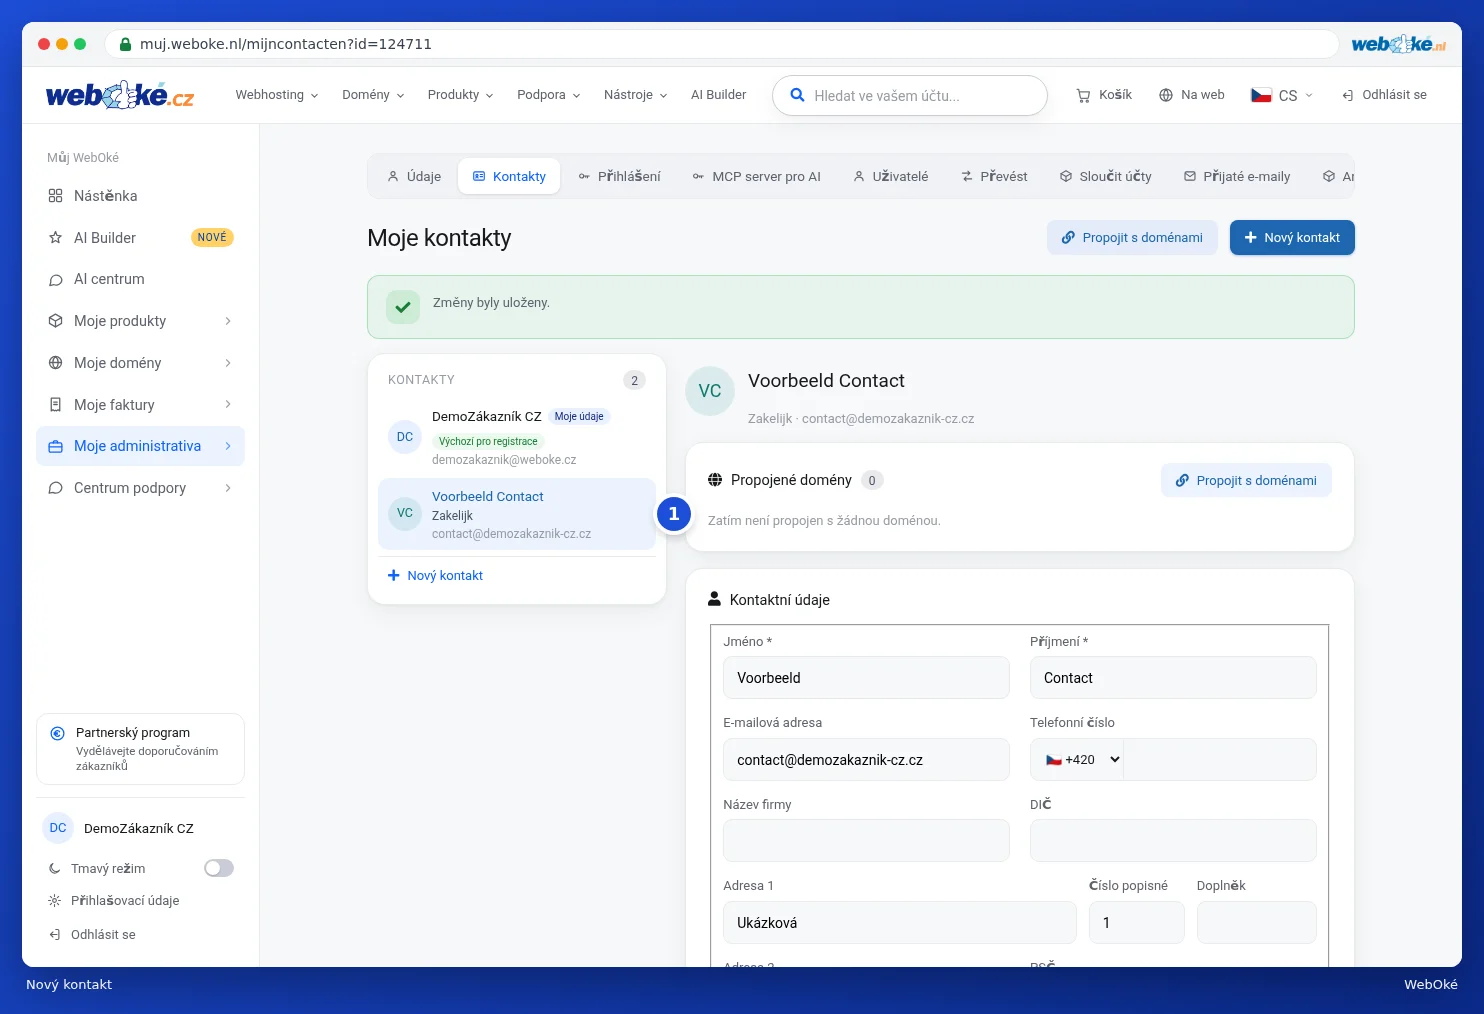Toggle Tmavý režim dark mode switch

click(x=219, y=868)
